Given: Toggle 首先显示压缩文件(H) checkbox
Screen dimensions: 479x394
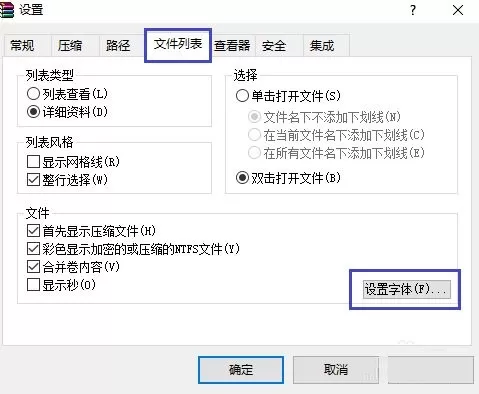Looking at the screenshot, I should pyautogui.click(x=91, y=231).
